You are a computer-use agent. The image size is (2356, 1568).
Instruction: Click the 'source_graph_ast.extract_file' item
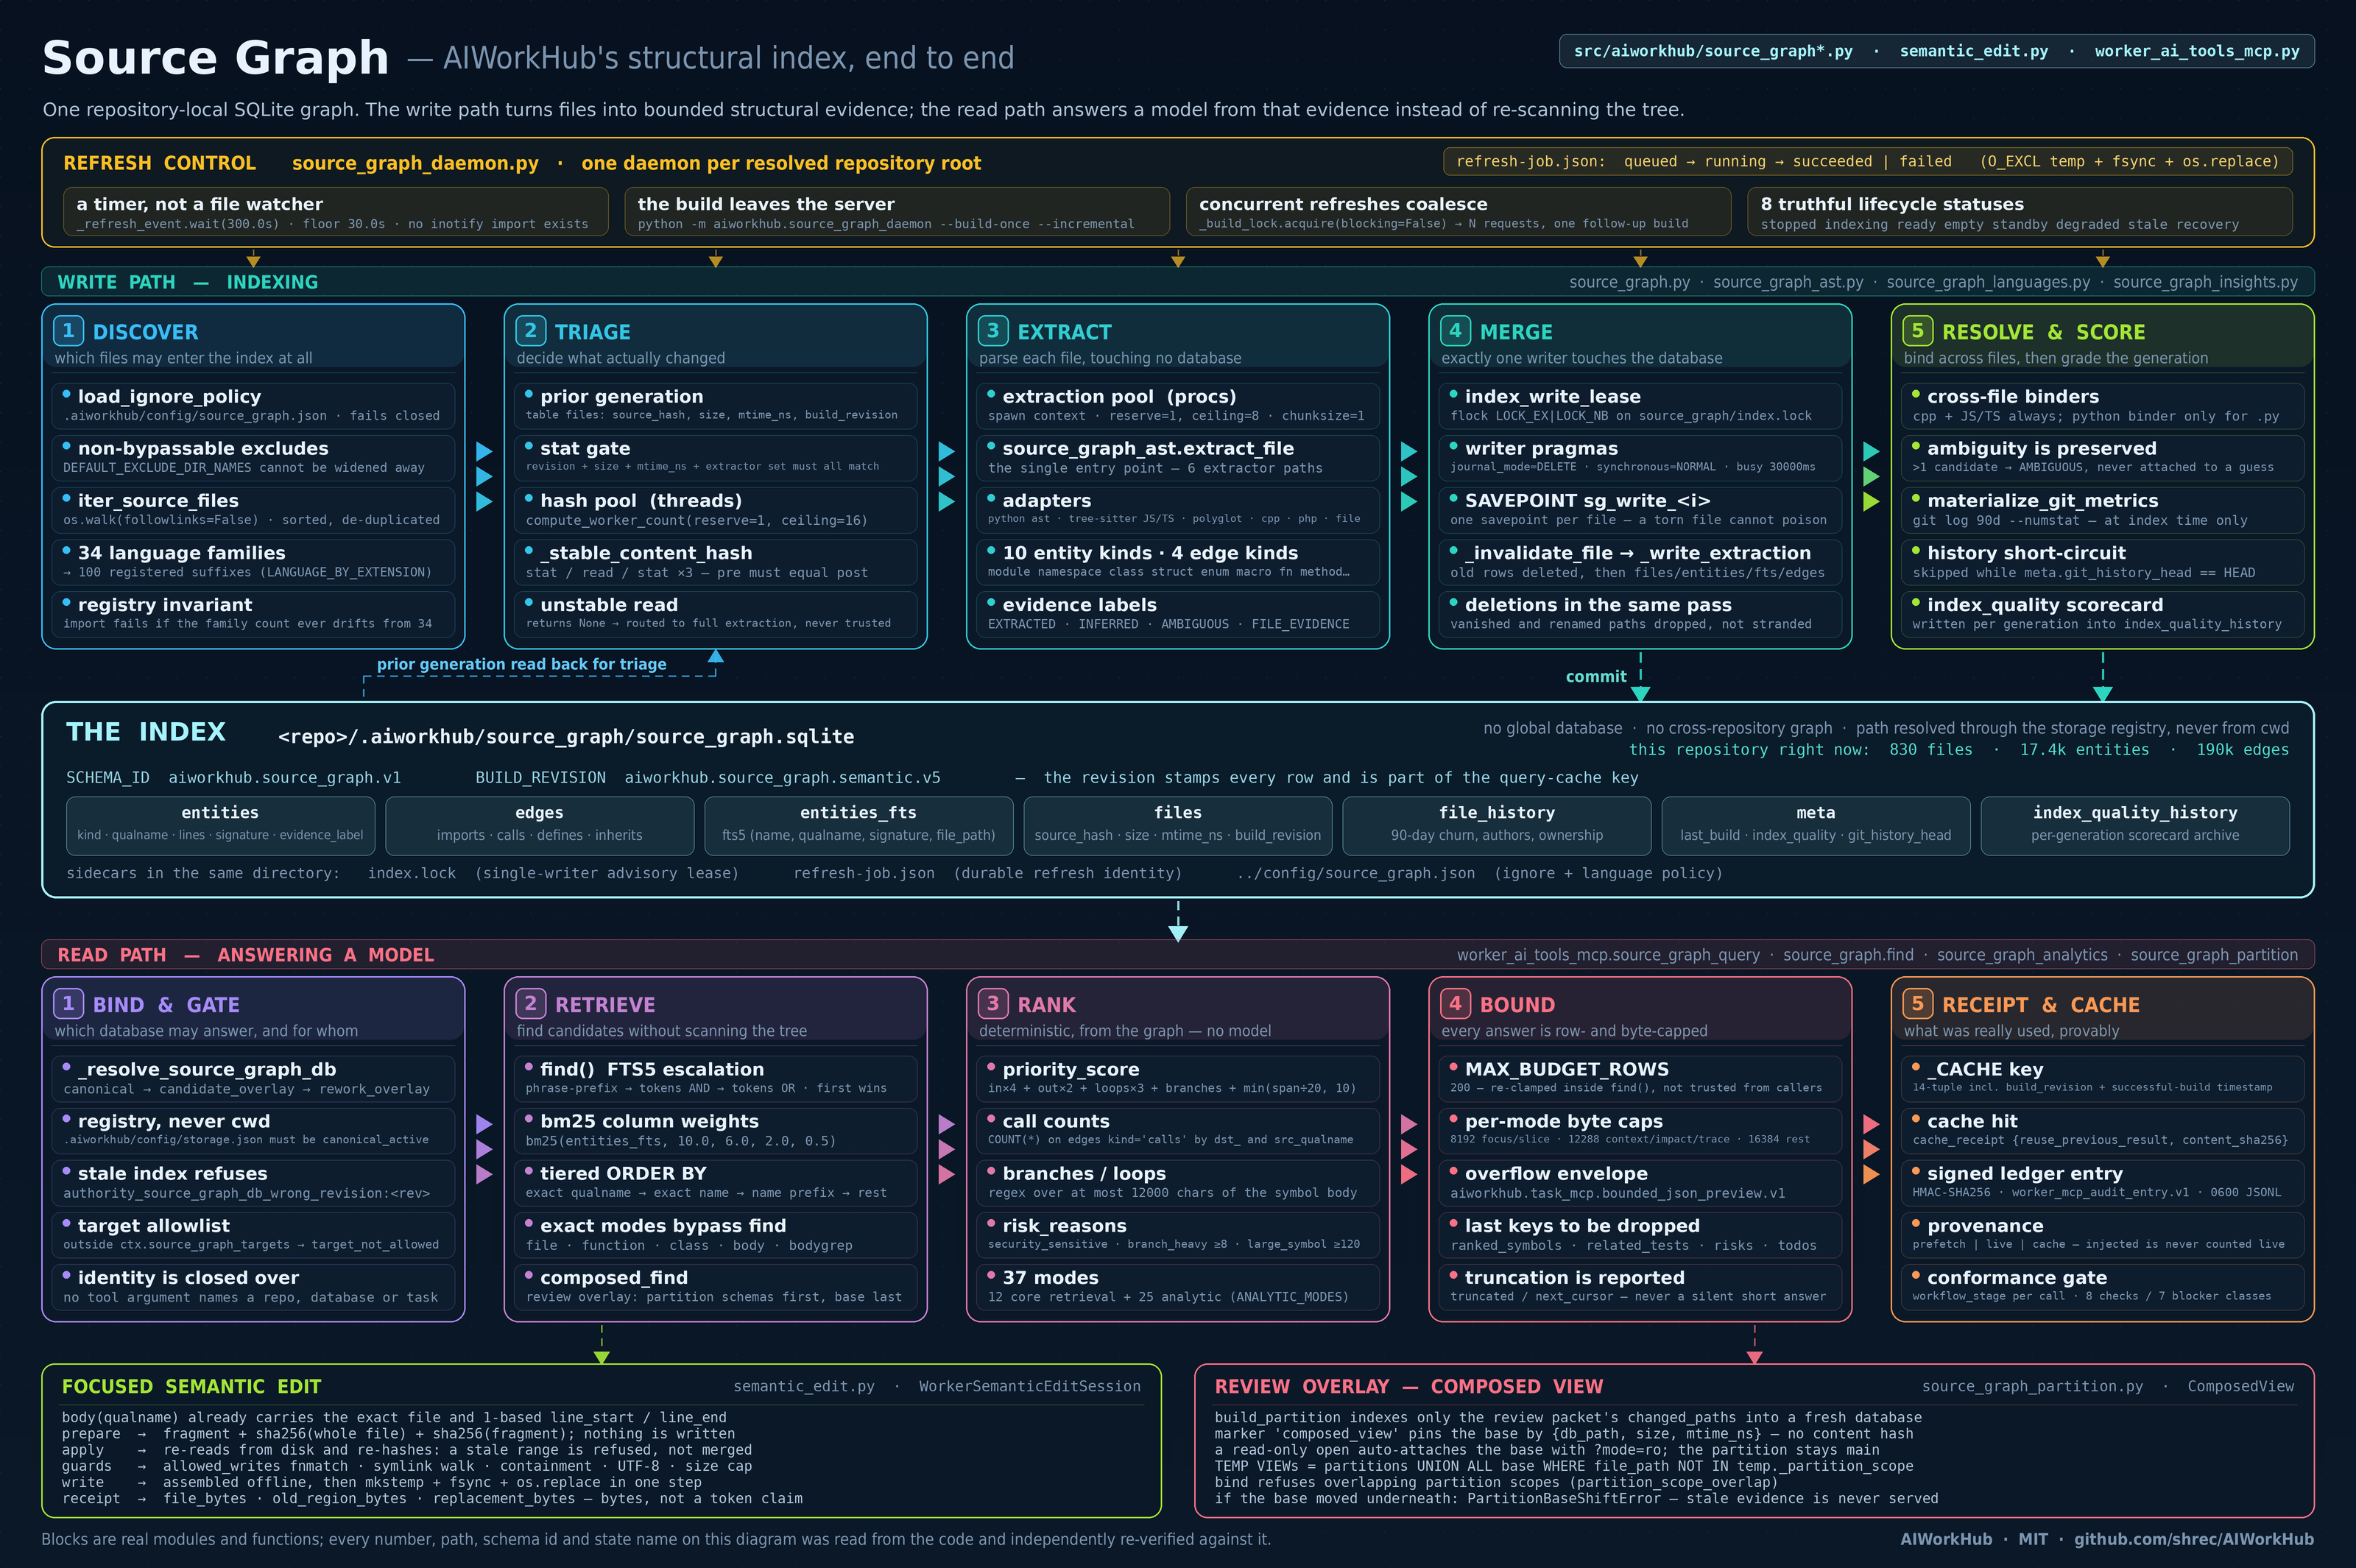[1178, 457]
